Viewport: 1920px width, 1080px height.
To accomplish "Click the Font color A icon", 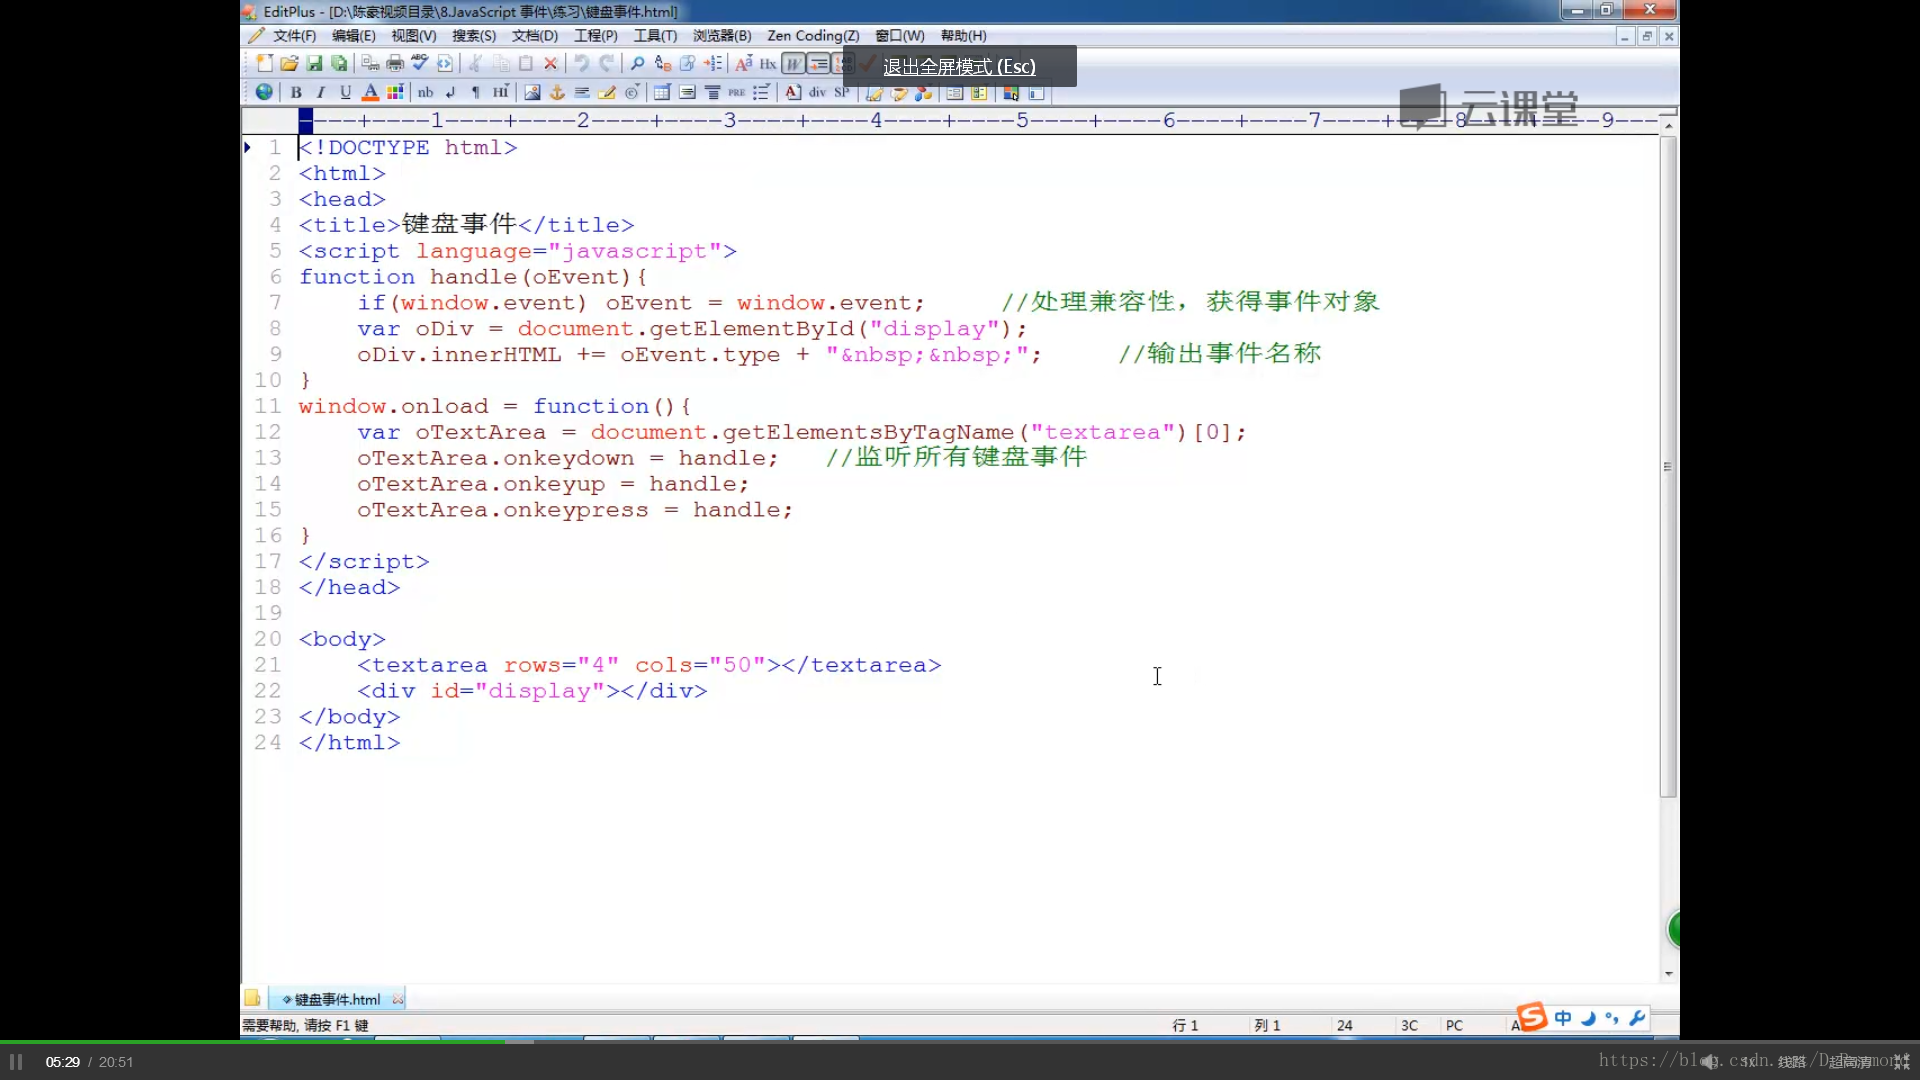I will (x=370, y=92).
